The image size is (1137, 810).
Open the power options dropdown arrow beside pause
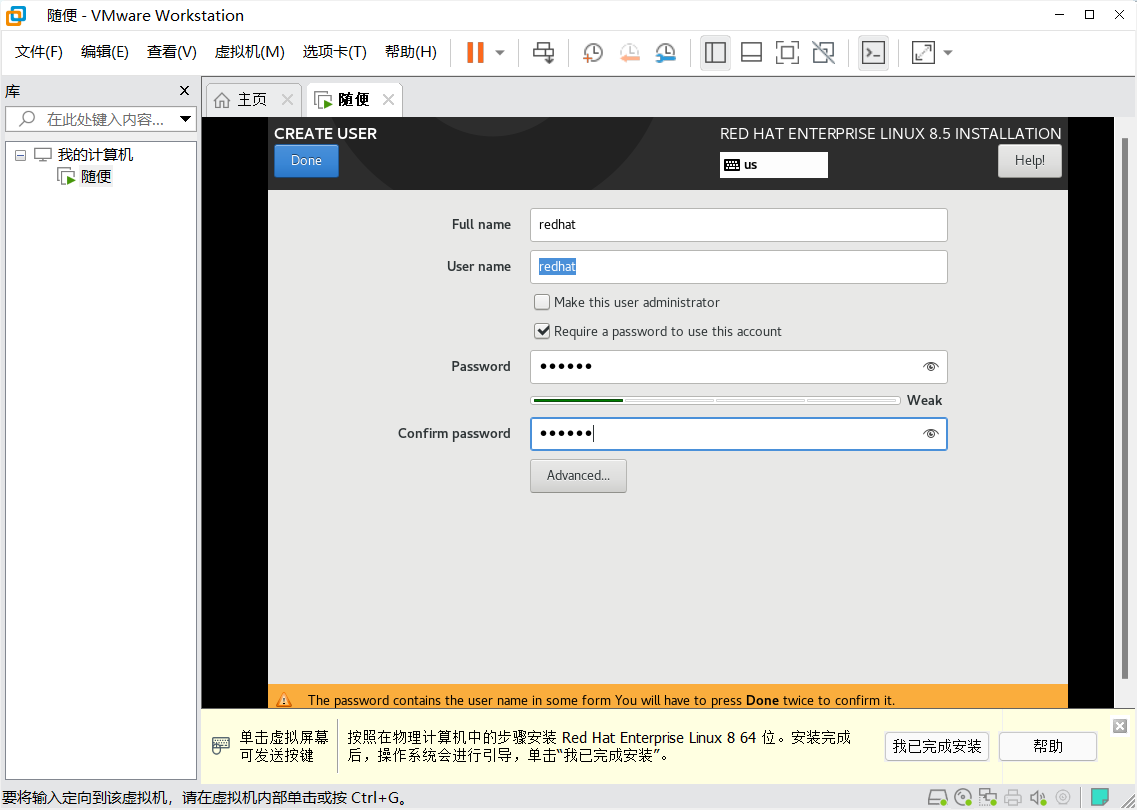(x=500, y=52)
